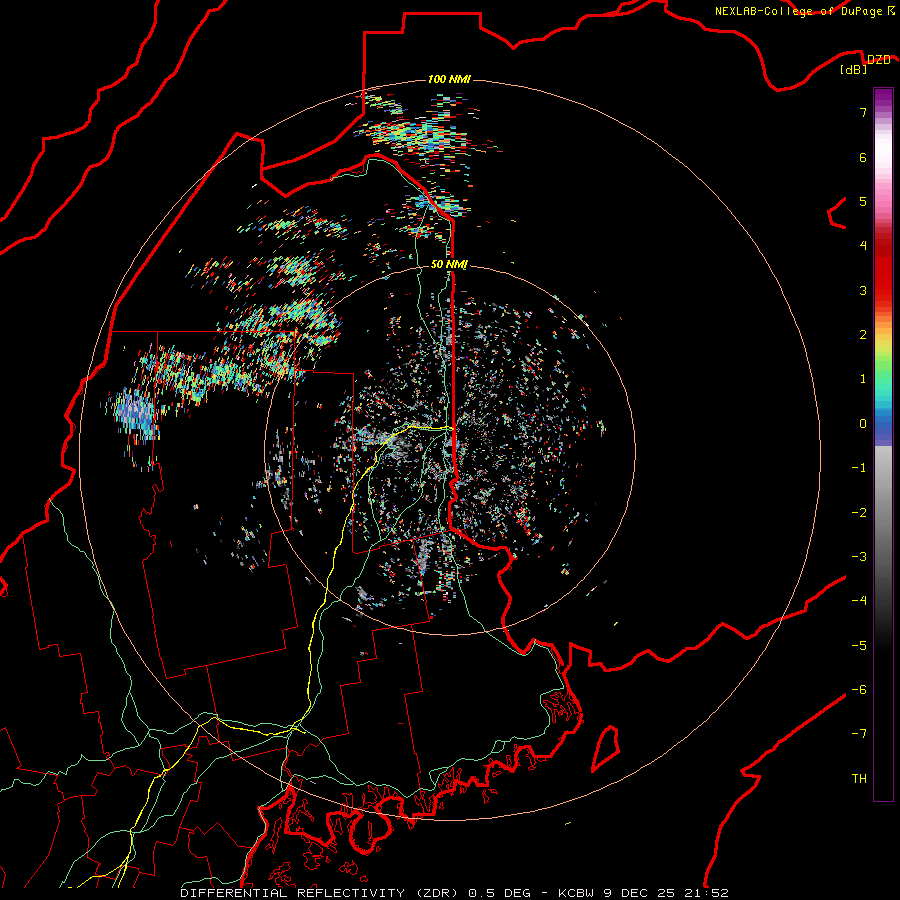Click the Differential Reflectivity product caption
900x900 pixels.
point(454,893)
